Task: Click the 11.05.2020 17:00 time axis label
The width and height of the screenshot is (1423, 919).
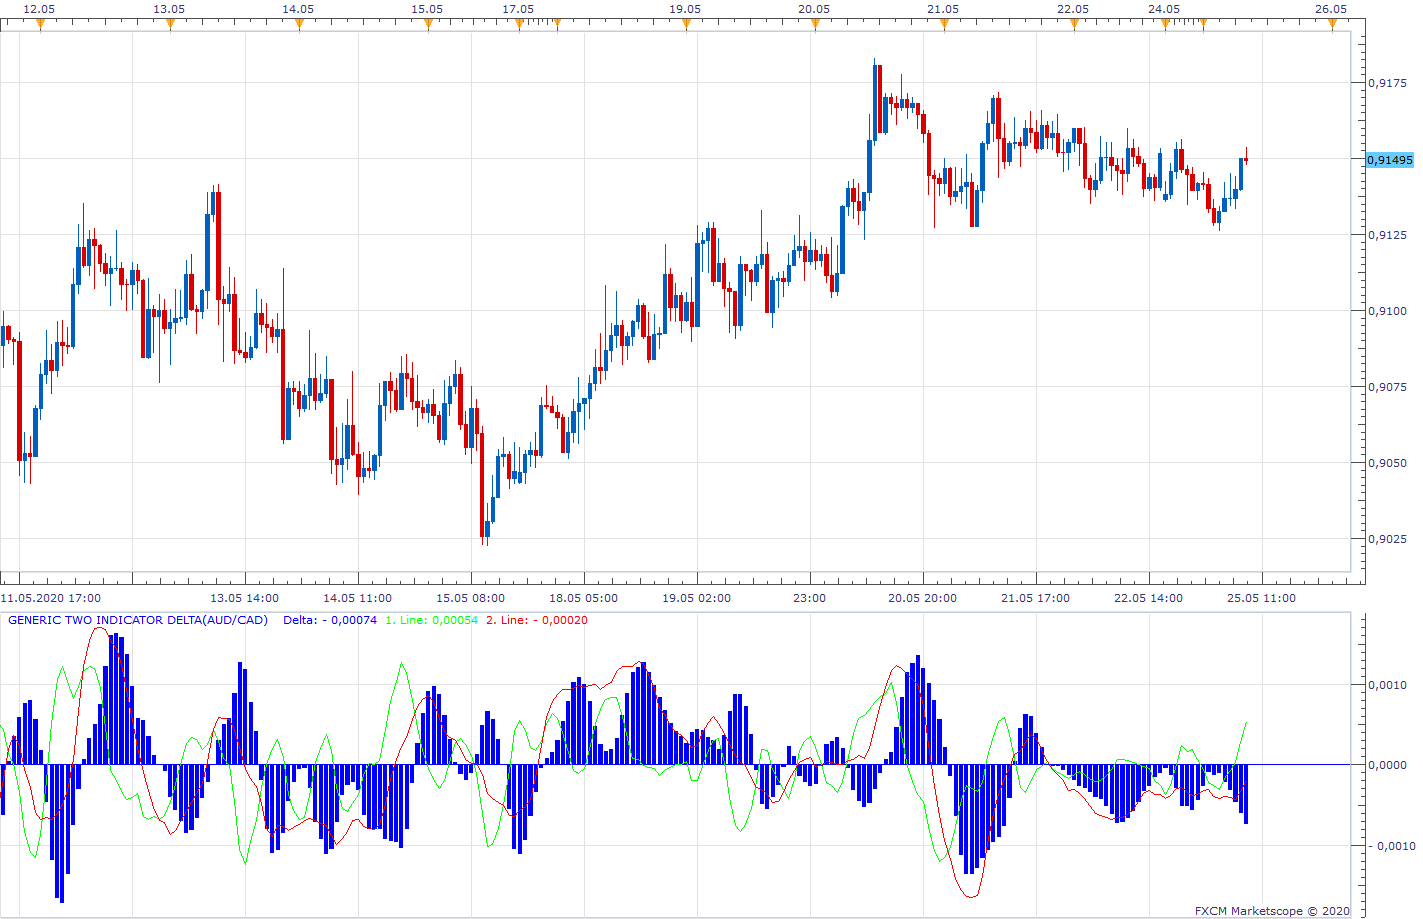Action: pyautogui.click(x=51, y=598)
